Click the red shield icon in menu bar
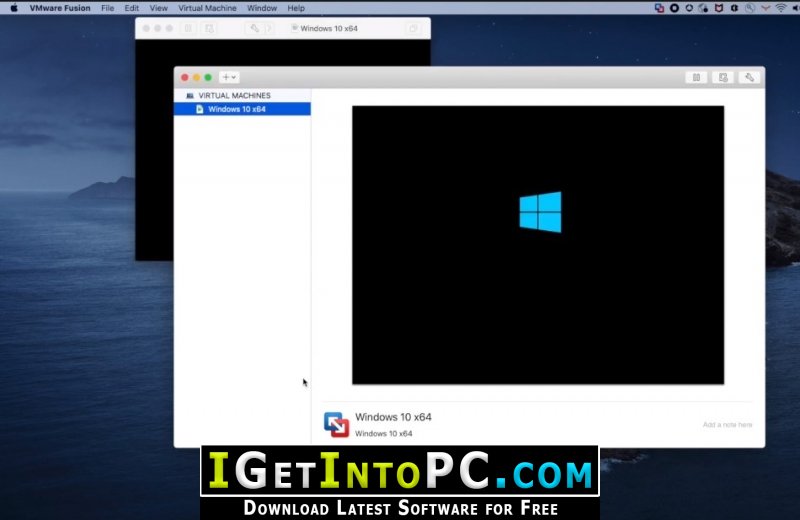 719,8
